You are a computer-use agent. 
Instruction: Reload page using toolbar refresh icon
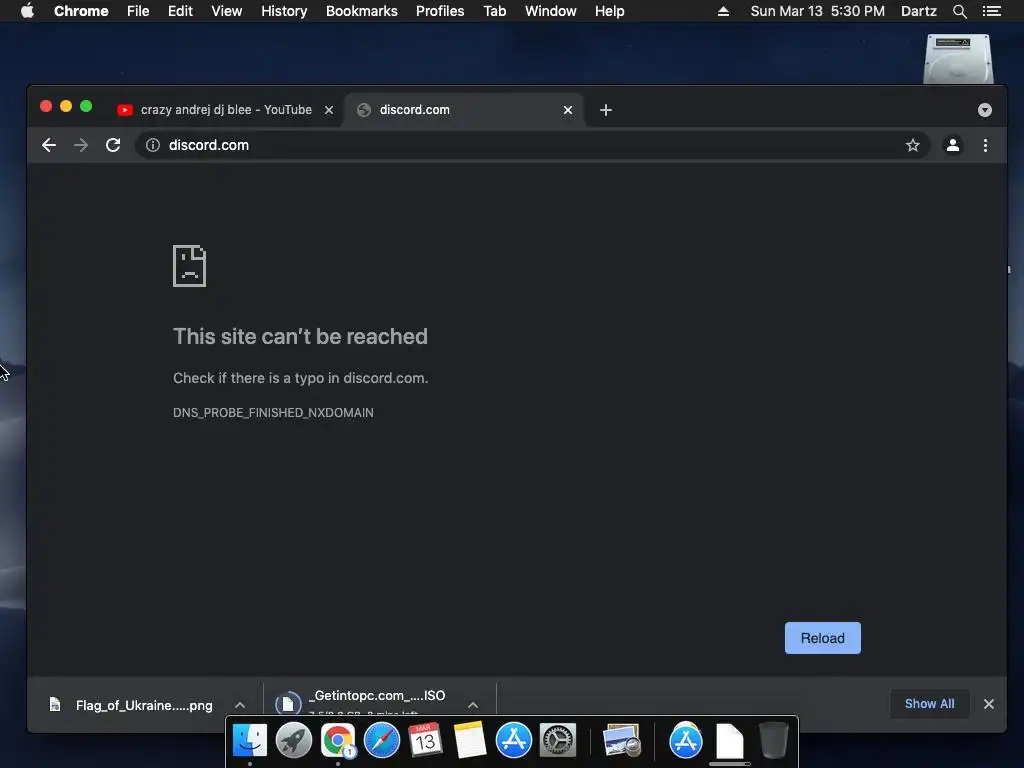tap(113, 145)
